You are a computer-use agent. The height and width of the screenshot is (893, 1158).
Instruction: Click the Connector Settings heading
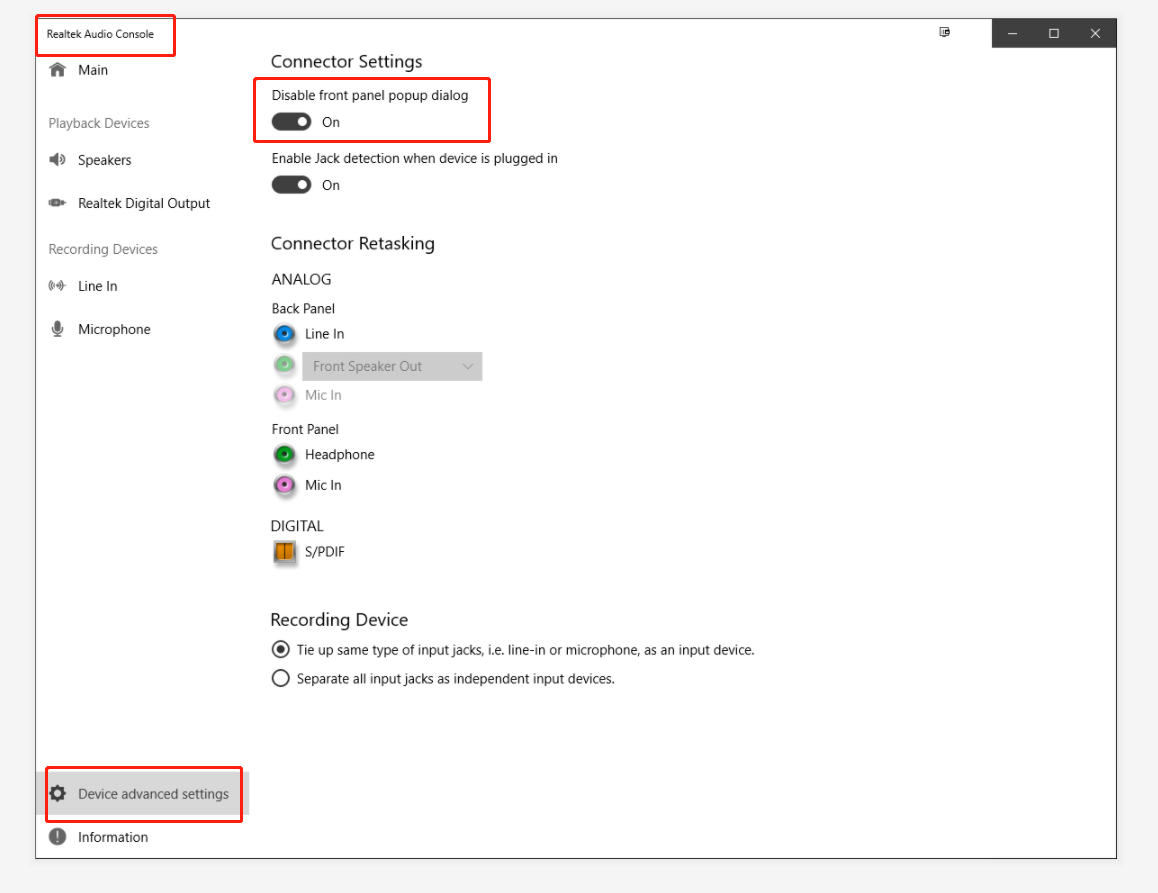[346, 61]
